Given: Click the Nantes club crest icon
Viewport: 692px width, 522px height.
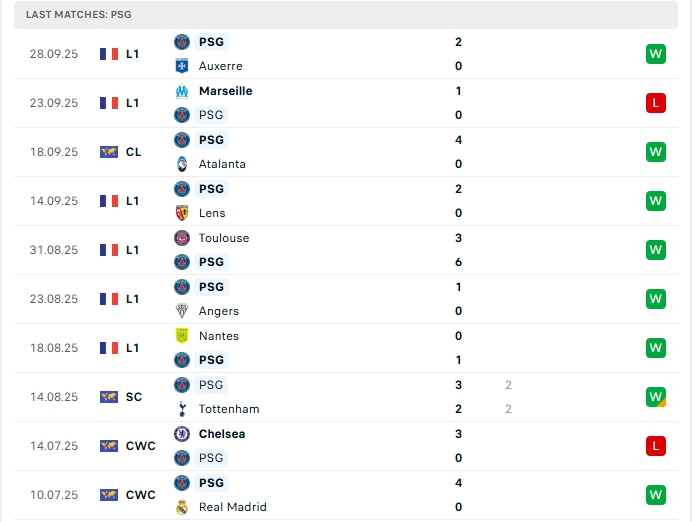Looking at the screenshot, I should point(182,336).
